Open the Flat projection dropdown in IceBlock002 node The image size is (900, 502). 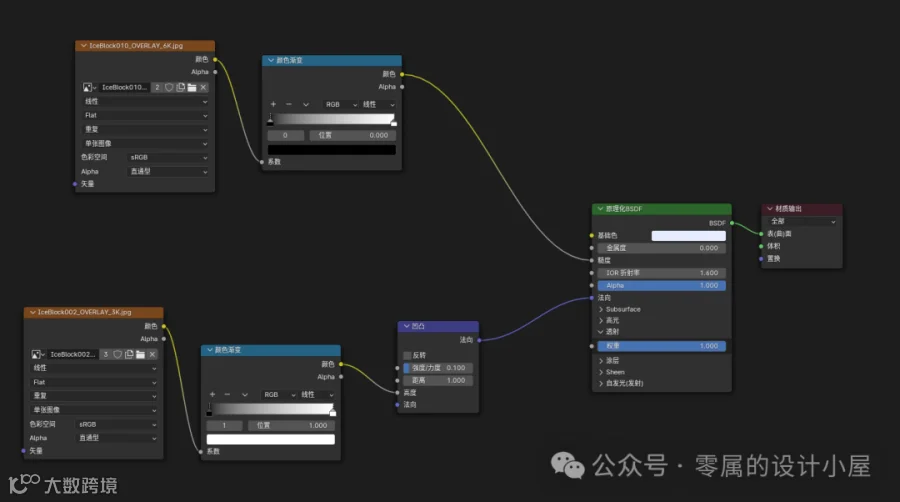(94, 382)
